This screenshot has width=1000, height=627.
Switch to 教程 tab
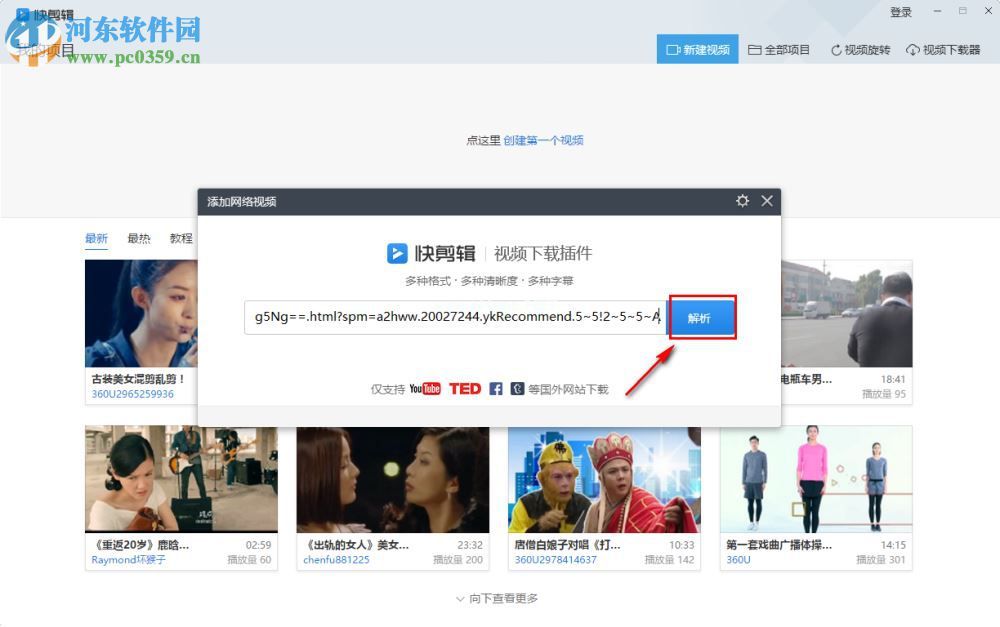(x=181, y=239)
